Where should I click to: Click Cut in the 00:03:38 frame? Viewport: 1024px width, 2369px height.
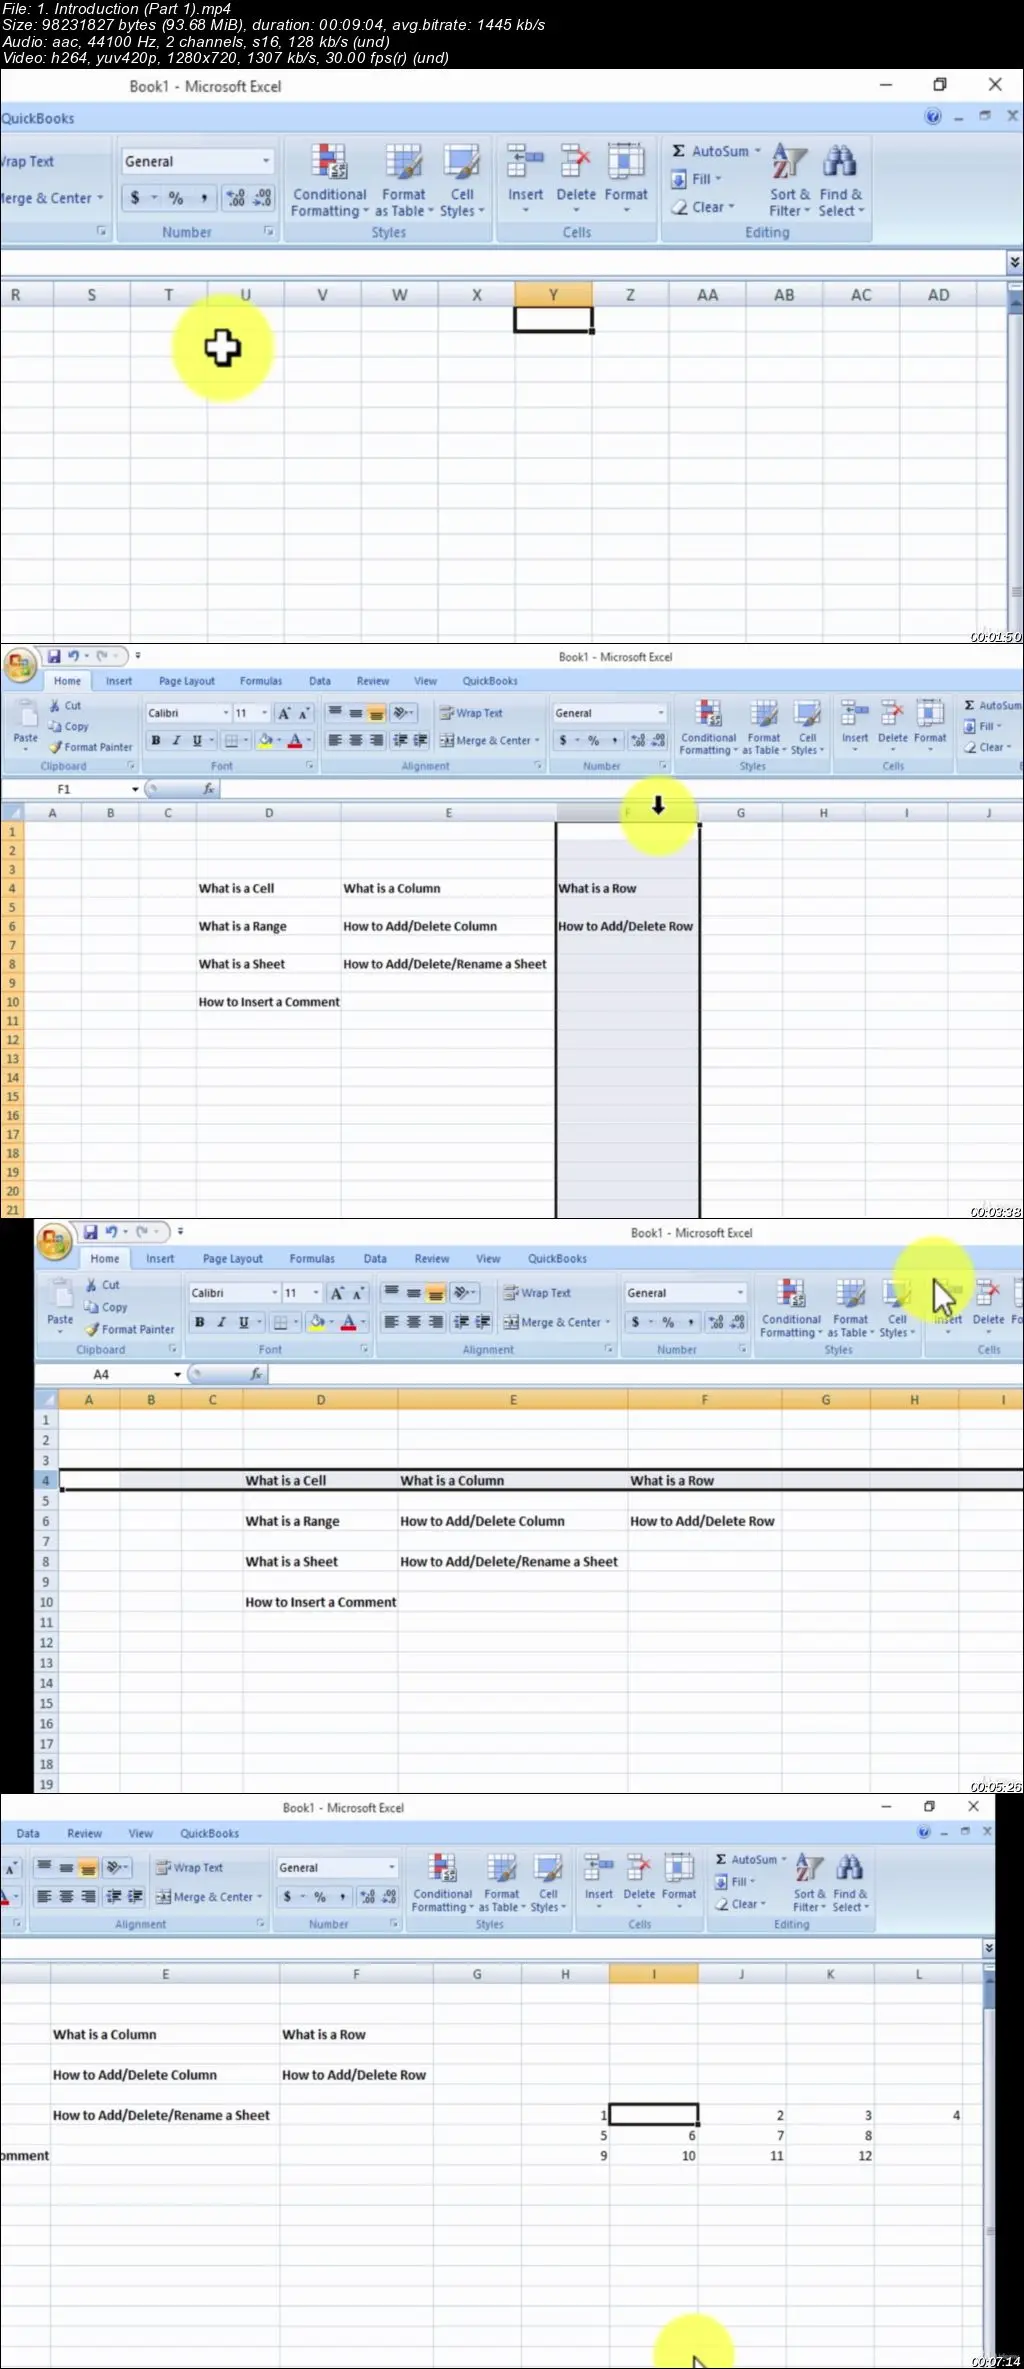pyautogui.click(x=65, y=705)
